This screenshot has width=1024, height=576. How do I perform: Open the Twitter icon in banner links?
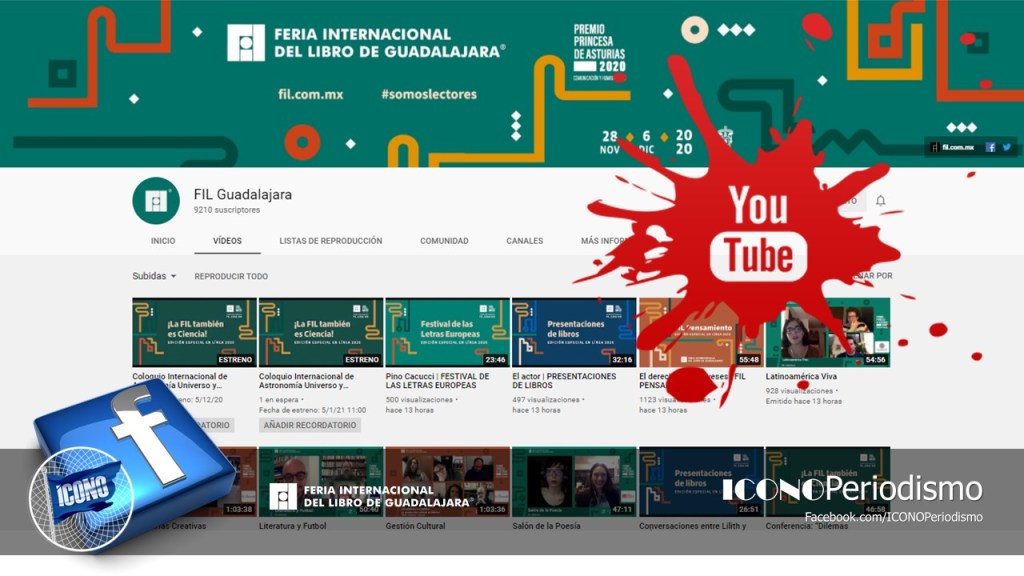pyautogui.click(x=1007, y=147)
